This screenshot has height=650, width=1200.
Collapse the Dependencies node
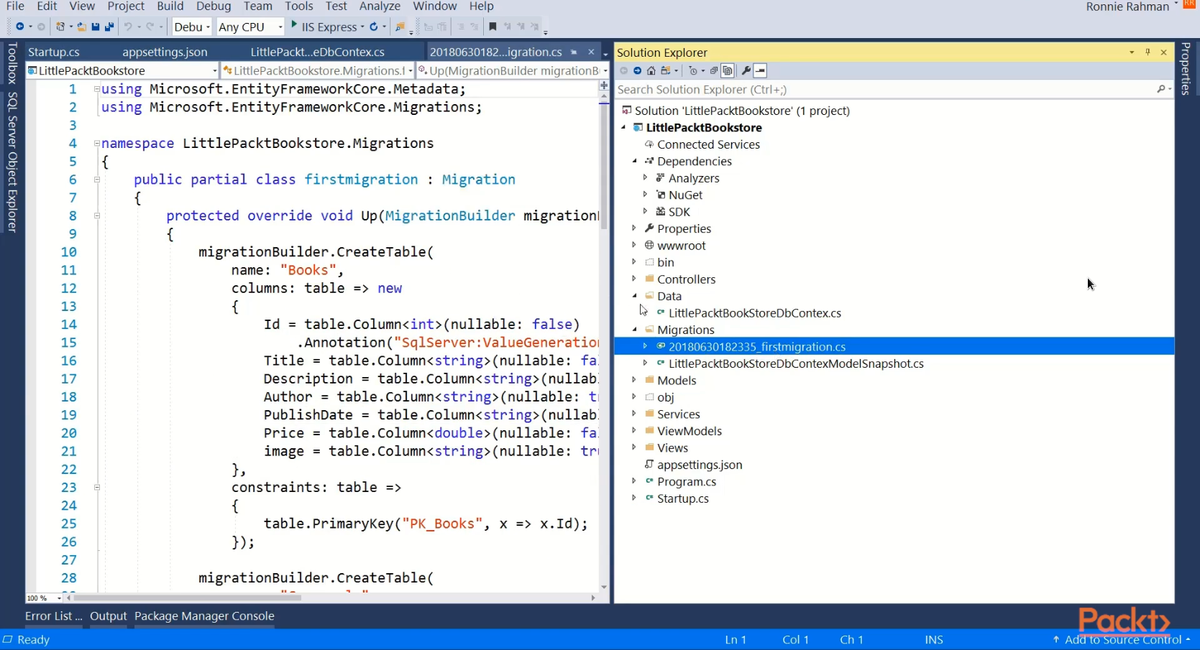(634, 161)
